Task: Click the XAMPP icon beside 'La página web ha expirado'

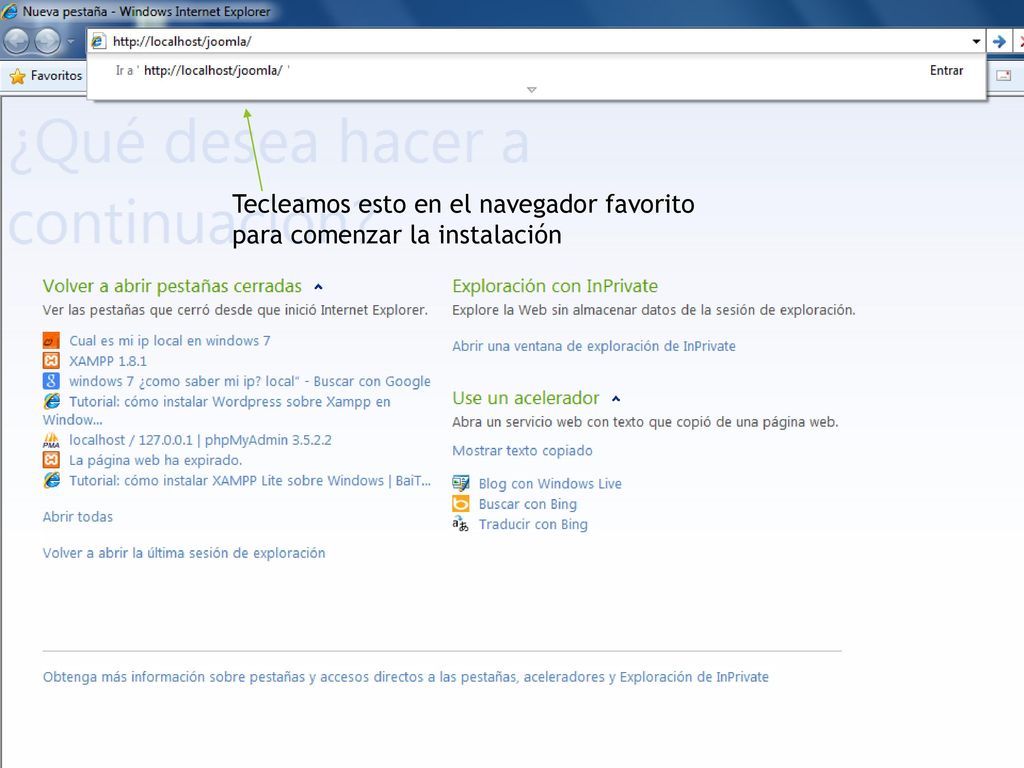Action: point(51,460)
